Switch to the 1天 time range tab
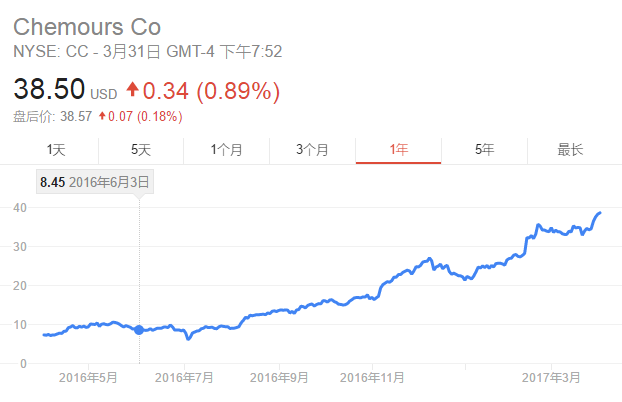This screenshot has width=622, height=402. (x=56, y=150)
